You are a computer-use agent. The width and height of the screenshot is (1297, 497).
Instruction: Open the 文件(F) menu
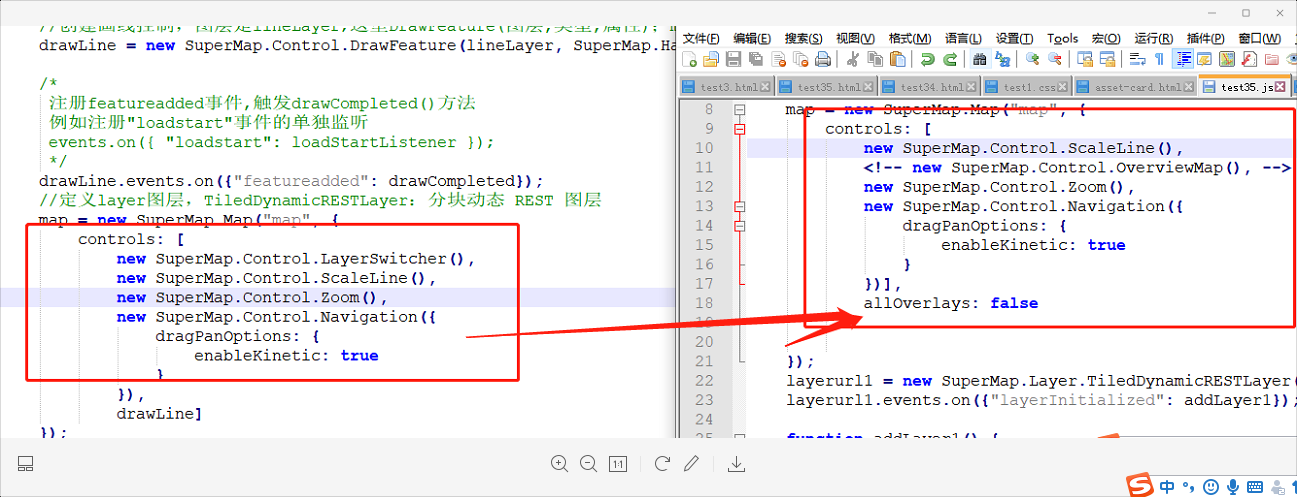tap(701, 38)
